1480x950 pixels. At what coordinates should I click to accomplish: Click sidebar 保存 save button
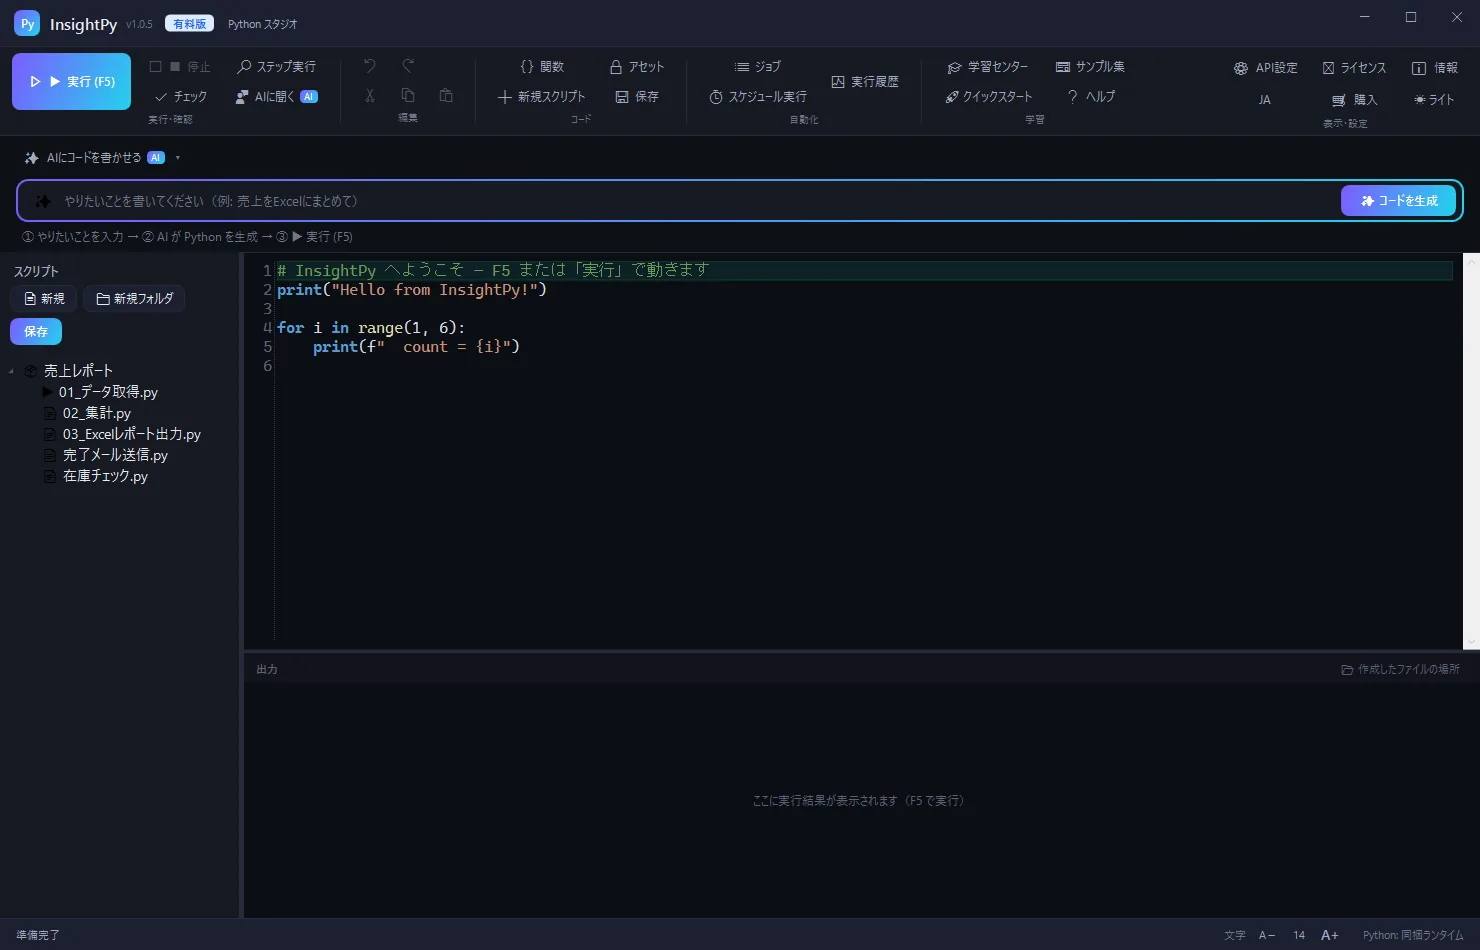pyautogui.click(x=36, y=332)
